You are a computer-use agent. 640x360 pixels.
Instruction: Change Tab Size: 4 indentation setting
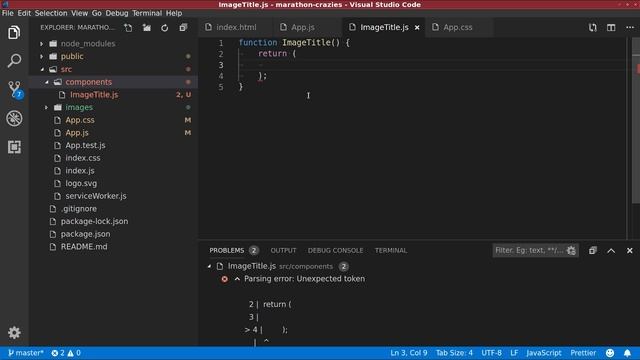point(454,353)
